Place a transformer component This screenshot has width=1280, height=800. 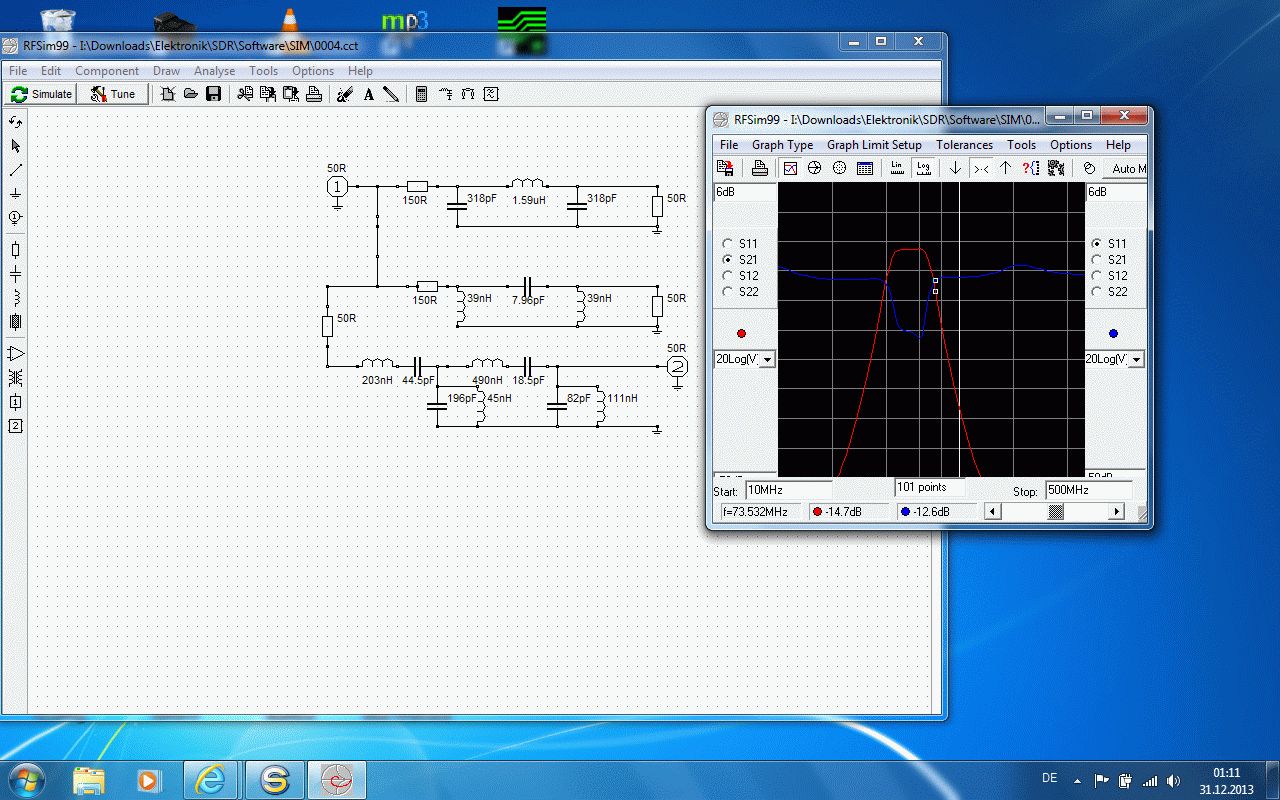(x=15, y=378)
